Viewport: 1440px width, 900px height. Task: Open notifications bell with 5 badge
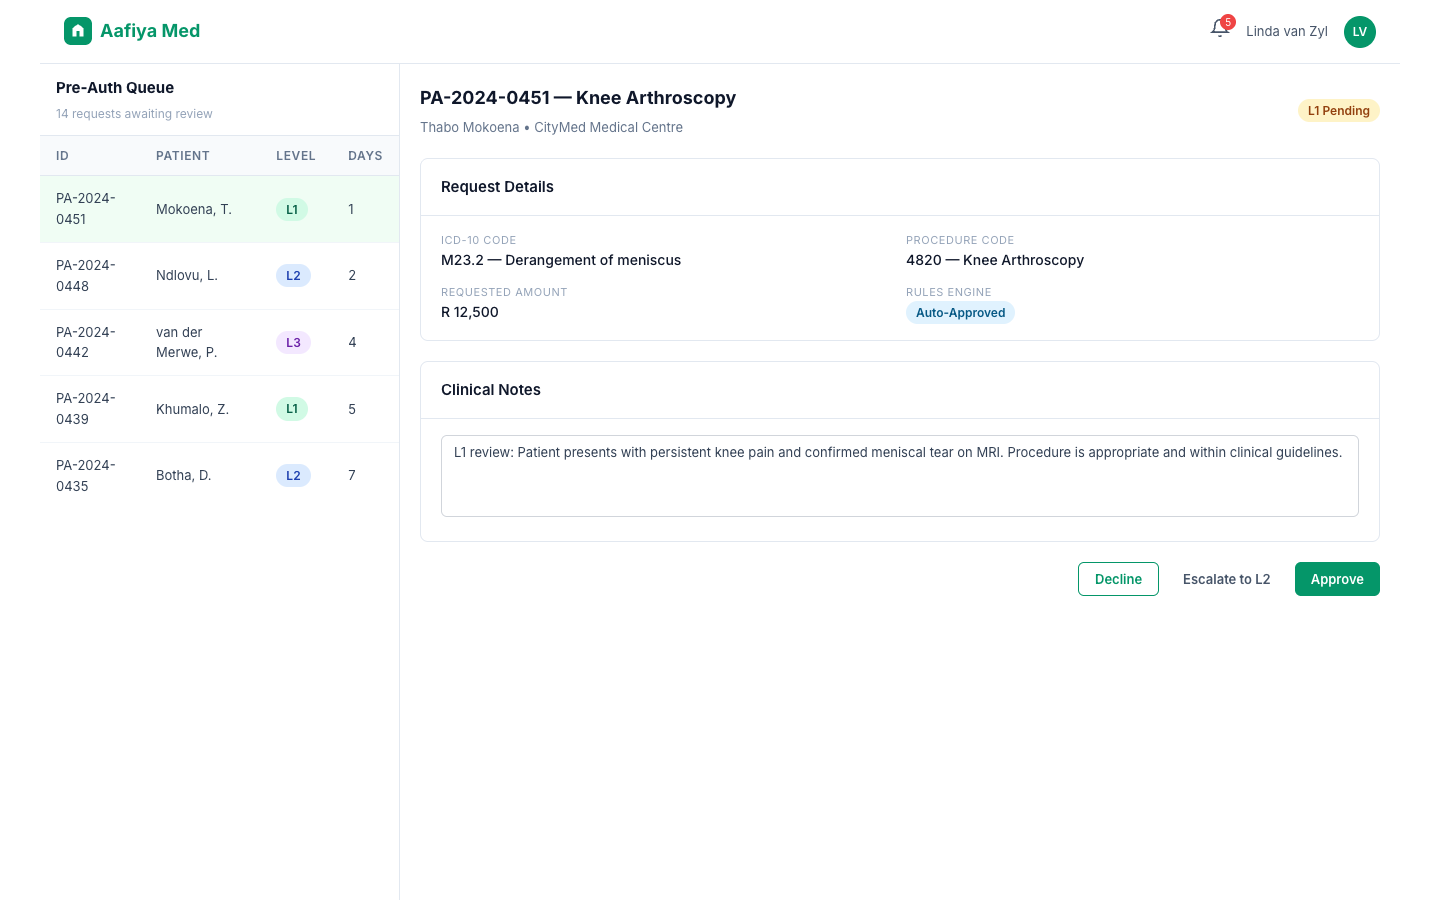(x=1220, y=29)
